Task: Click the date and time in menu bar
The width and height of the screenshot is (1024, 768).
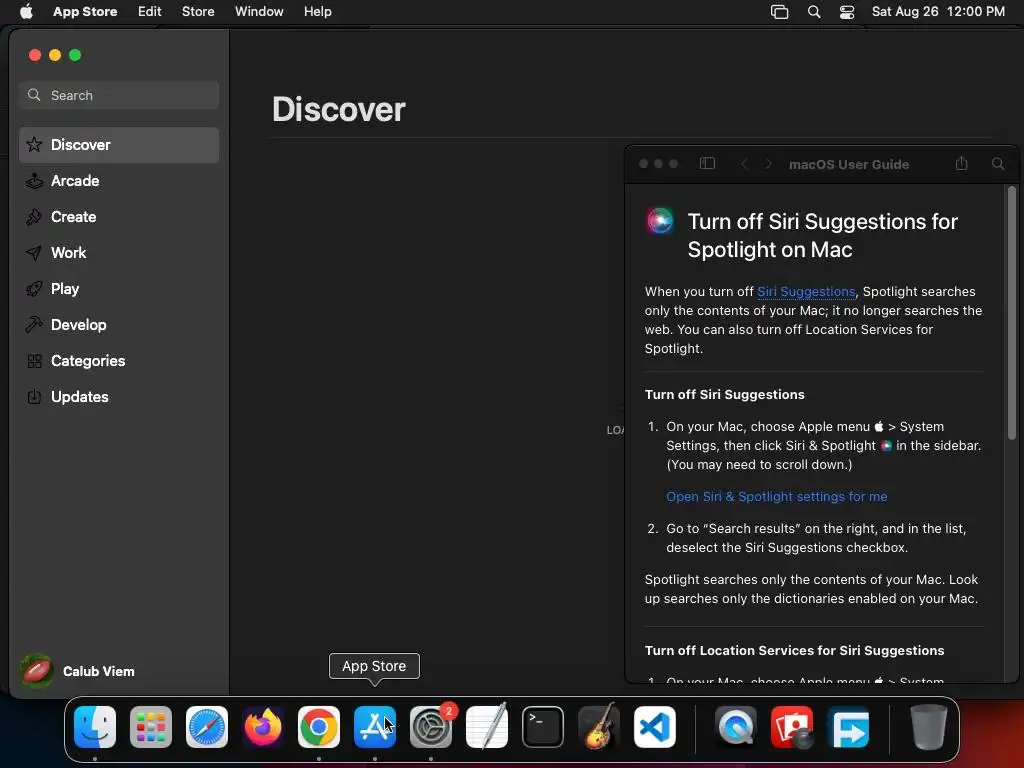Action: 938,11
